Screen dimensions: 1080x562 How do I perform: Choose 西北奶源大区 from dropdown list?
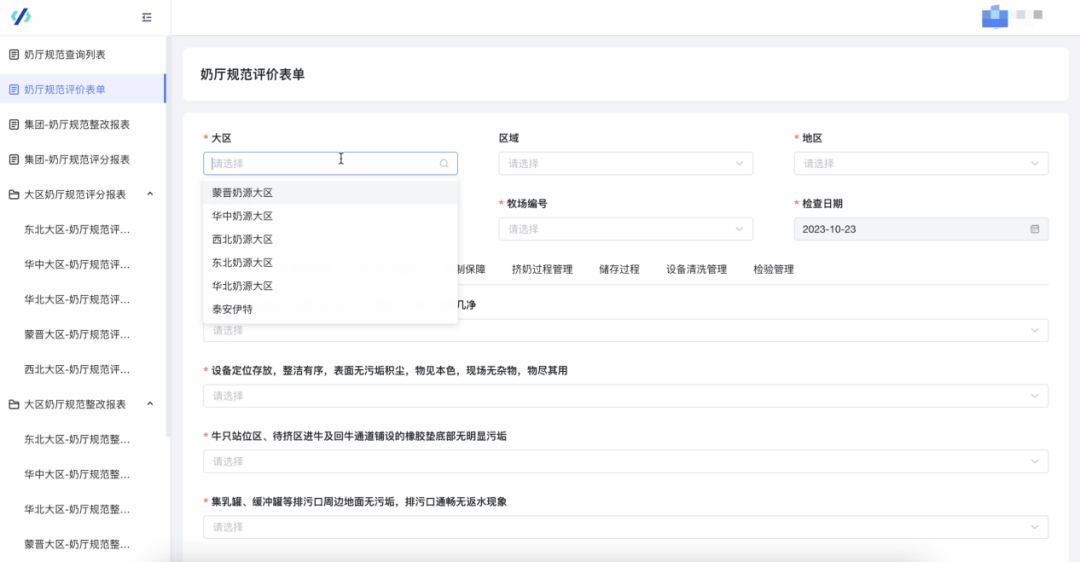[x=331, y=240]
